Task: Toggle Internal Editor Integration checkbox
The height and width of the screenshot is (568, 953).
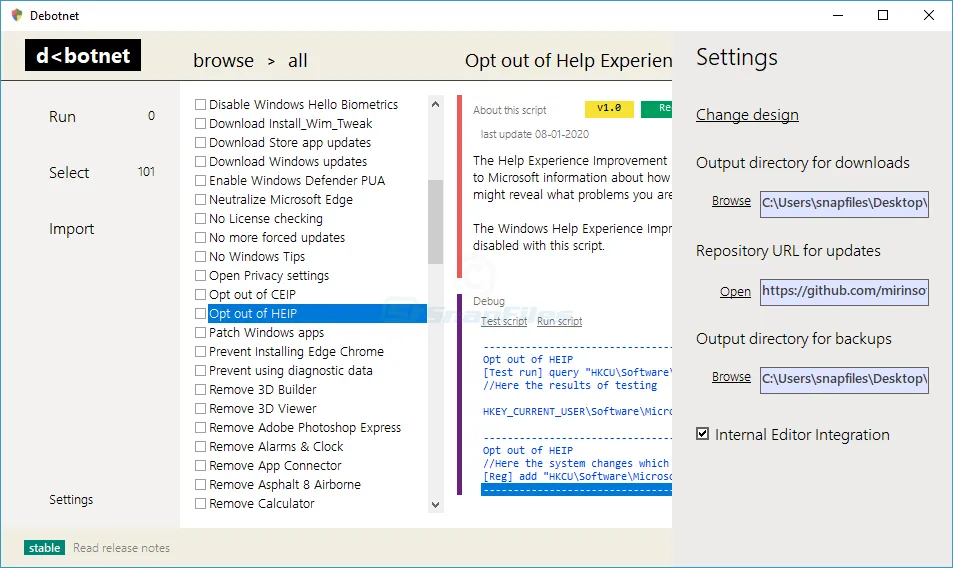Action: (703, 434)
